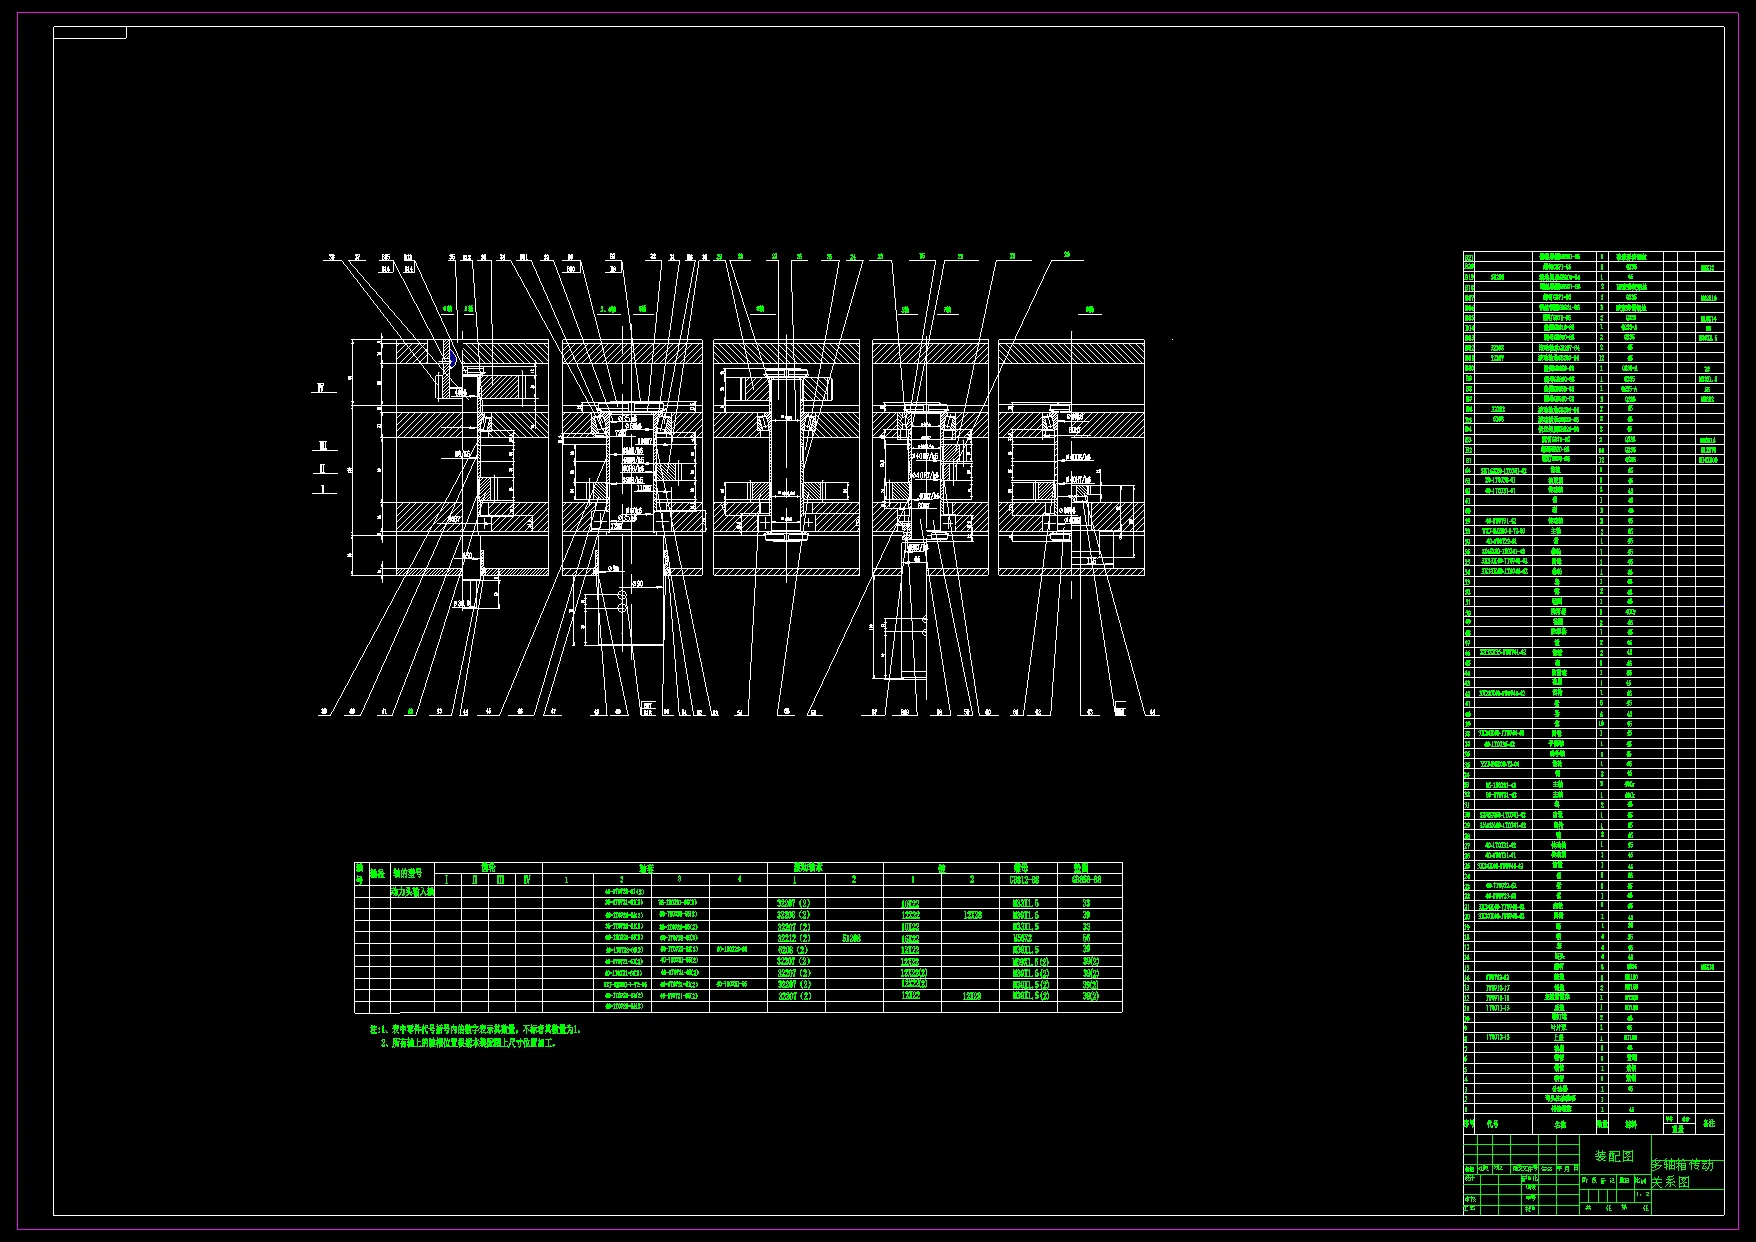Viewport: 1756px width, 1242px height.
Task: Click the Ⅳ gear column header in table
Action: (x=526, y=880)
